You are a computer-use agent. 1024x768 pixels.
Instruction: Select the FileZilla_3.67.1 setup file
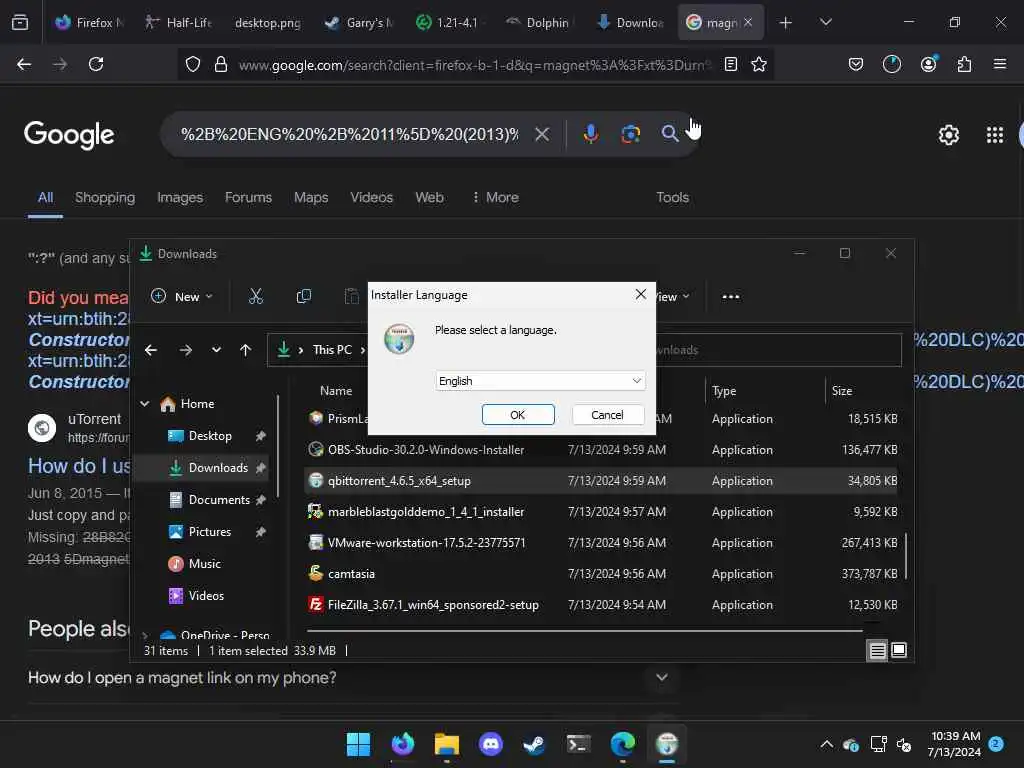click(601, 605)
